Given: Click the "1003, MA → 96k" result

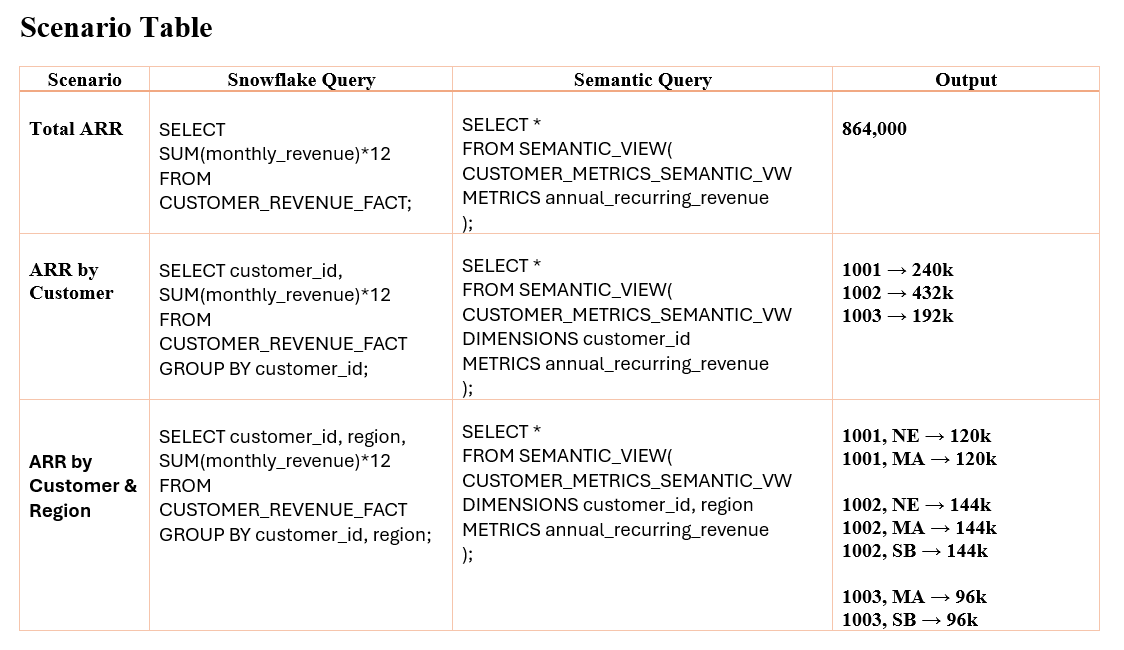Looking at the screenshot, I should [914, 597].
